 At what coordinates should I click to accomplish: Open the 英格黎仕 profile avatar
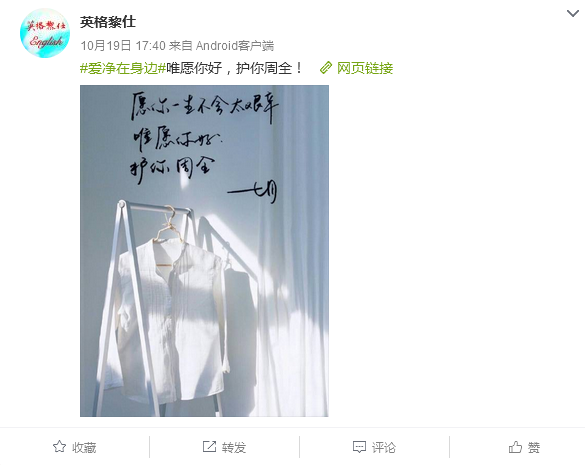point(45,33)
